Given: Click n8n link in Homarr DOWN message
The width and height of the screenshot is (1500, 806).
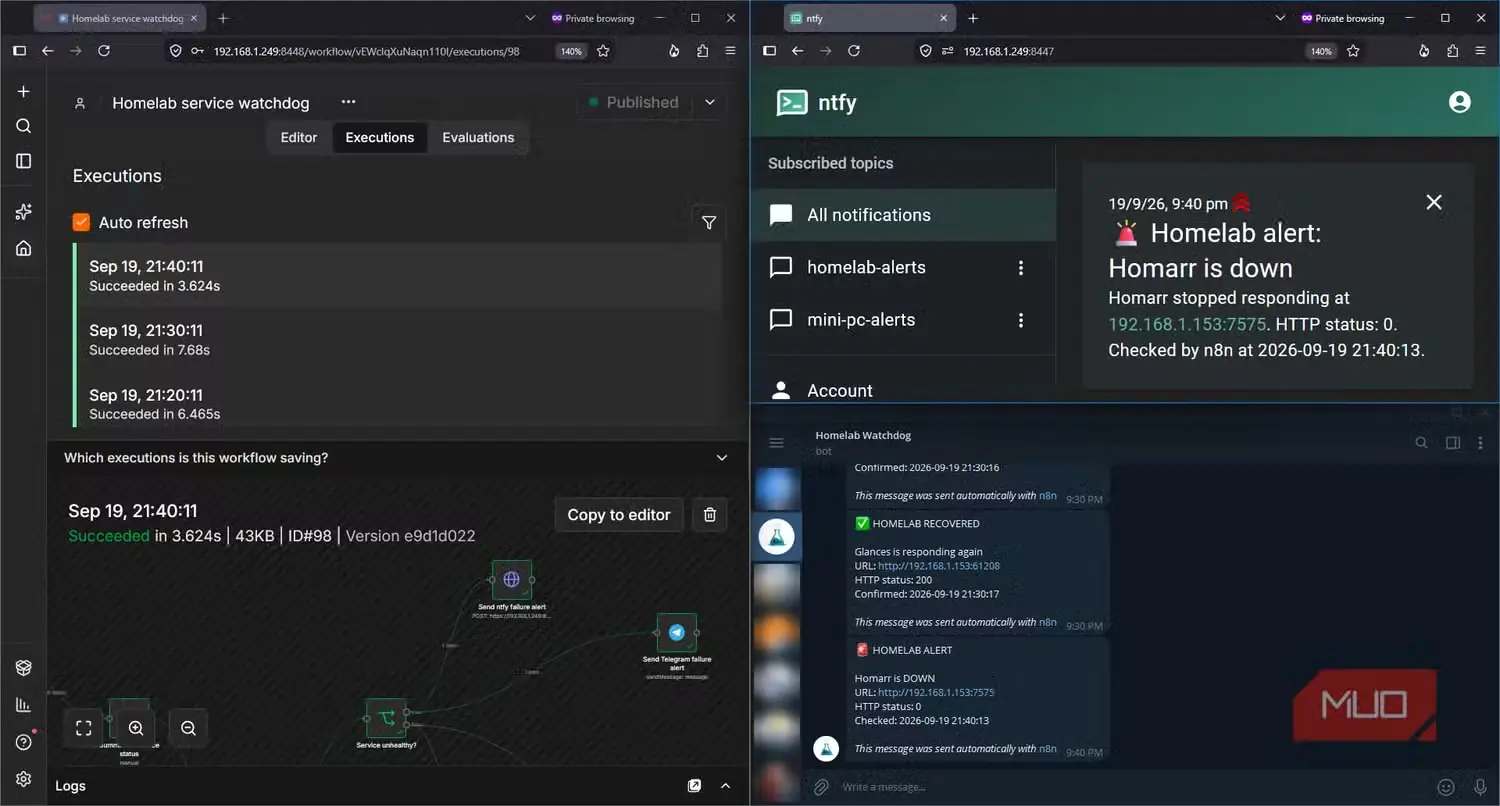Looking at the screenshot, I should point(1048,748).
